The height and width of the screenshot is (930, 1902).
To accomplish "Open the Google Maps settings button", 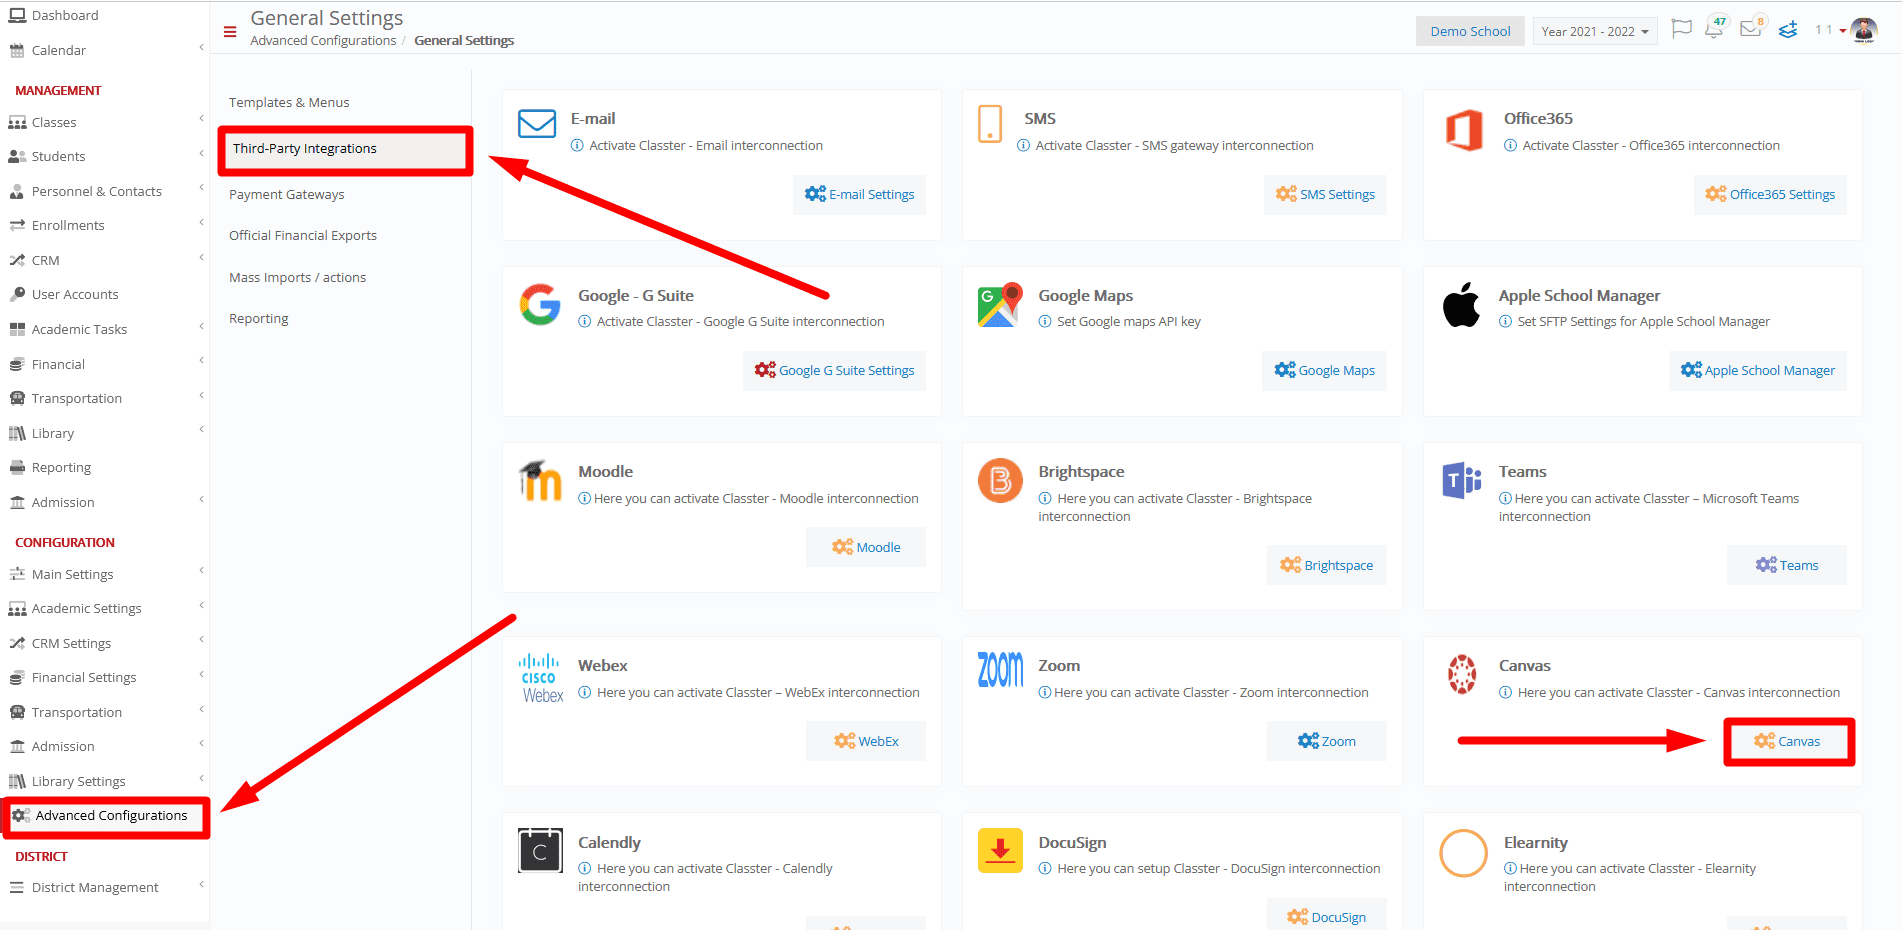I will point(1325,370).
